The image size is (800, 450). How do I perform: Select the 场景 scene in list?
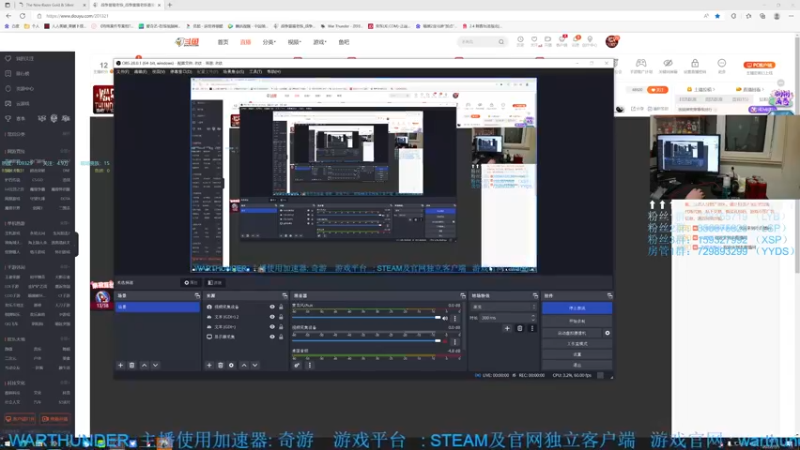pyautogui.click(x=157, y=307)
